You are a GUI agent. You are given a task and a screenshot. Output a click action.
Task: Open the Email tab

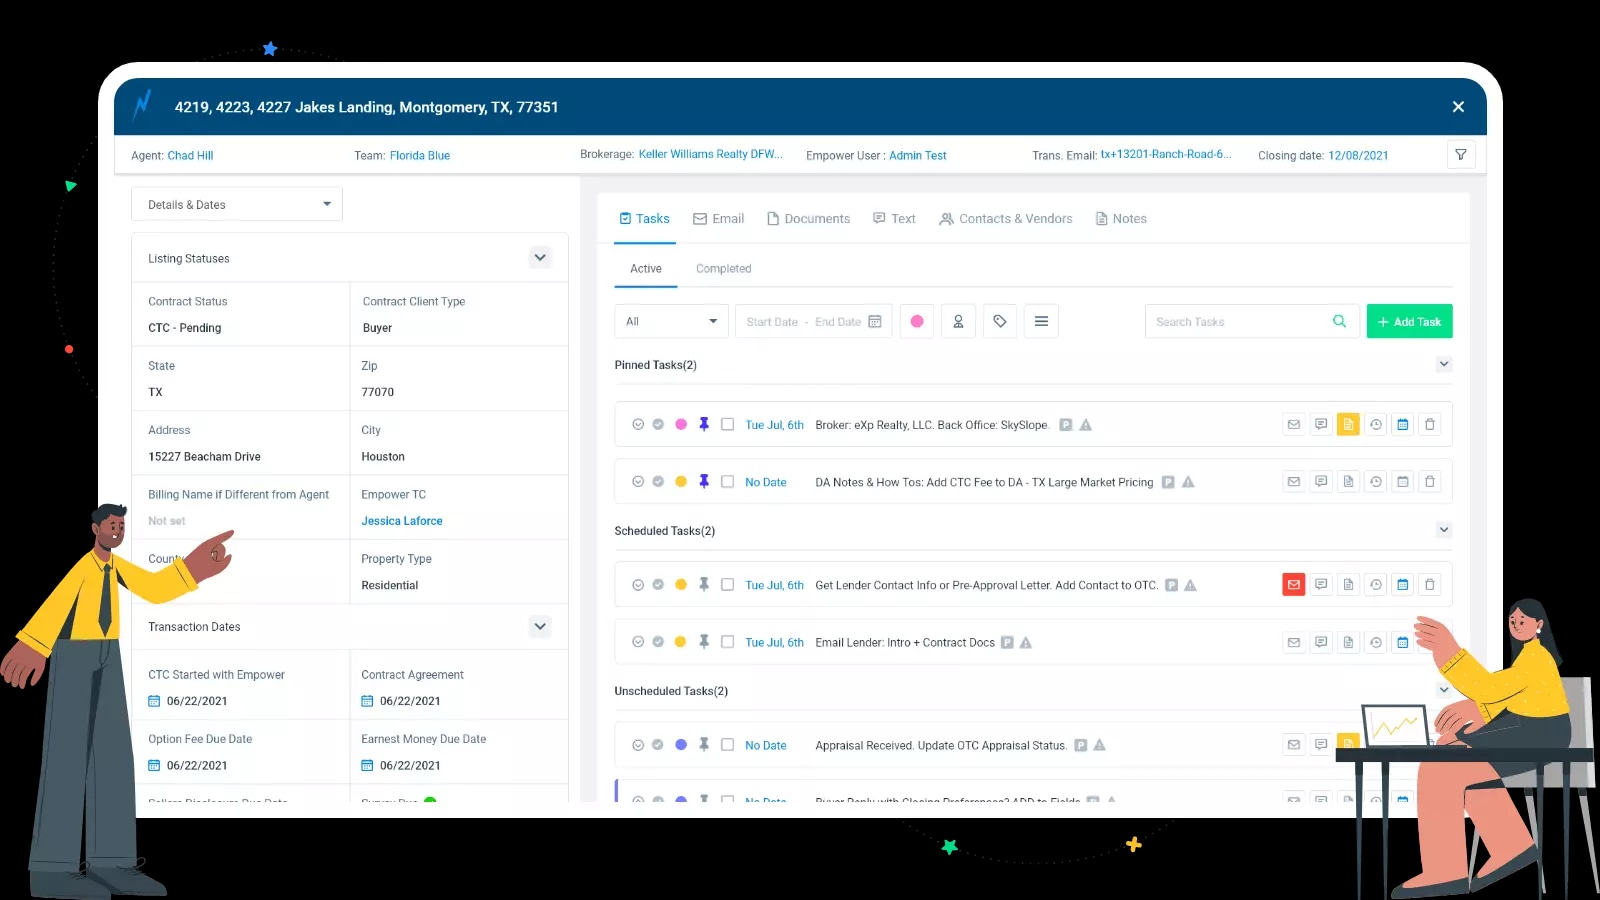719,218
